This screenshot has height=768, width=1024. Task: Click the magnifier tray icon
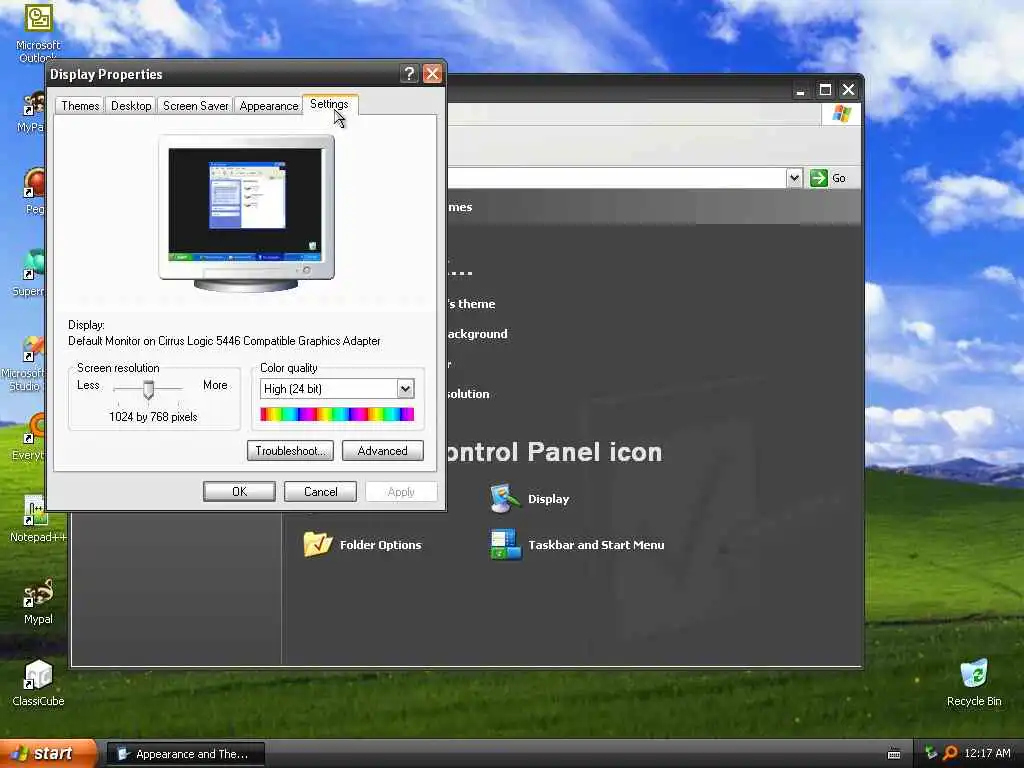tap(950, 754)
